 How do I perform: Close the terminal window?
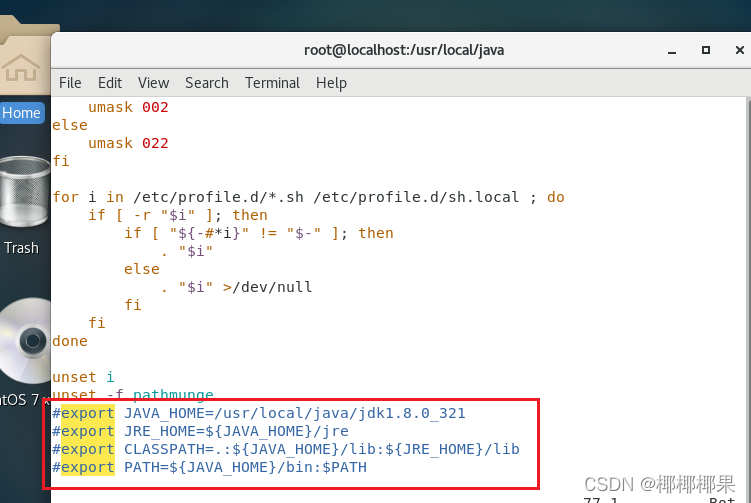click(x=740, y=50)
